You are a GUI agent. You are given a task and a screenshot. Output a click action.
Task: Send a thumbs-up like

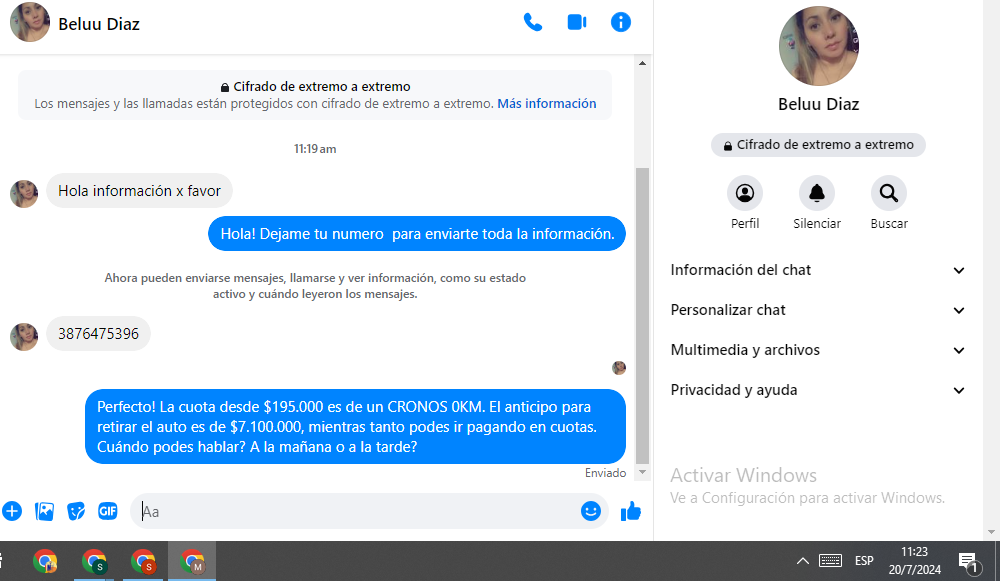point(630,511)
